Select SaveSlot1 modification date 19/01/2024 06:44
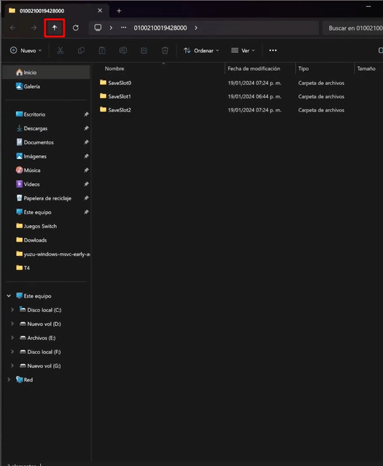Screen dimensions: 383x466 (x=254, y=97)
